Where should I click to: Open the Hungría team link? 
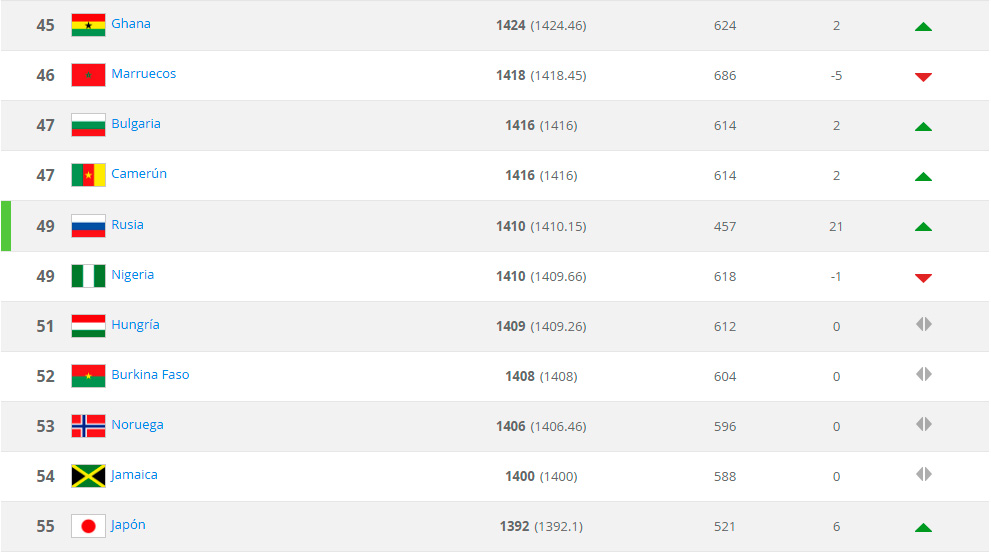click(135, 325)
